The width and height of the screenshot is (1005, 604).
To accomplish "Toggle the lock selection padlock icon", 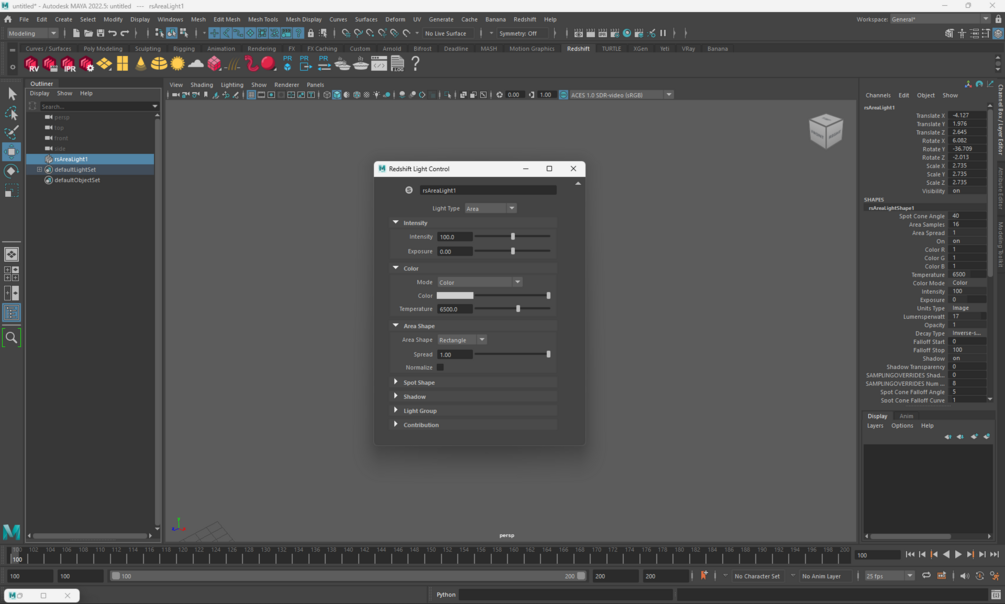I will coord(311,33).
